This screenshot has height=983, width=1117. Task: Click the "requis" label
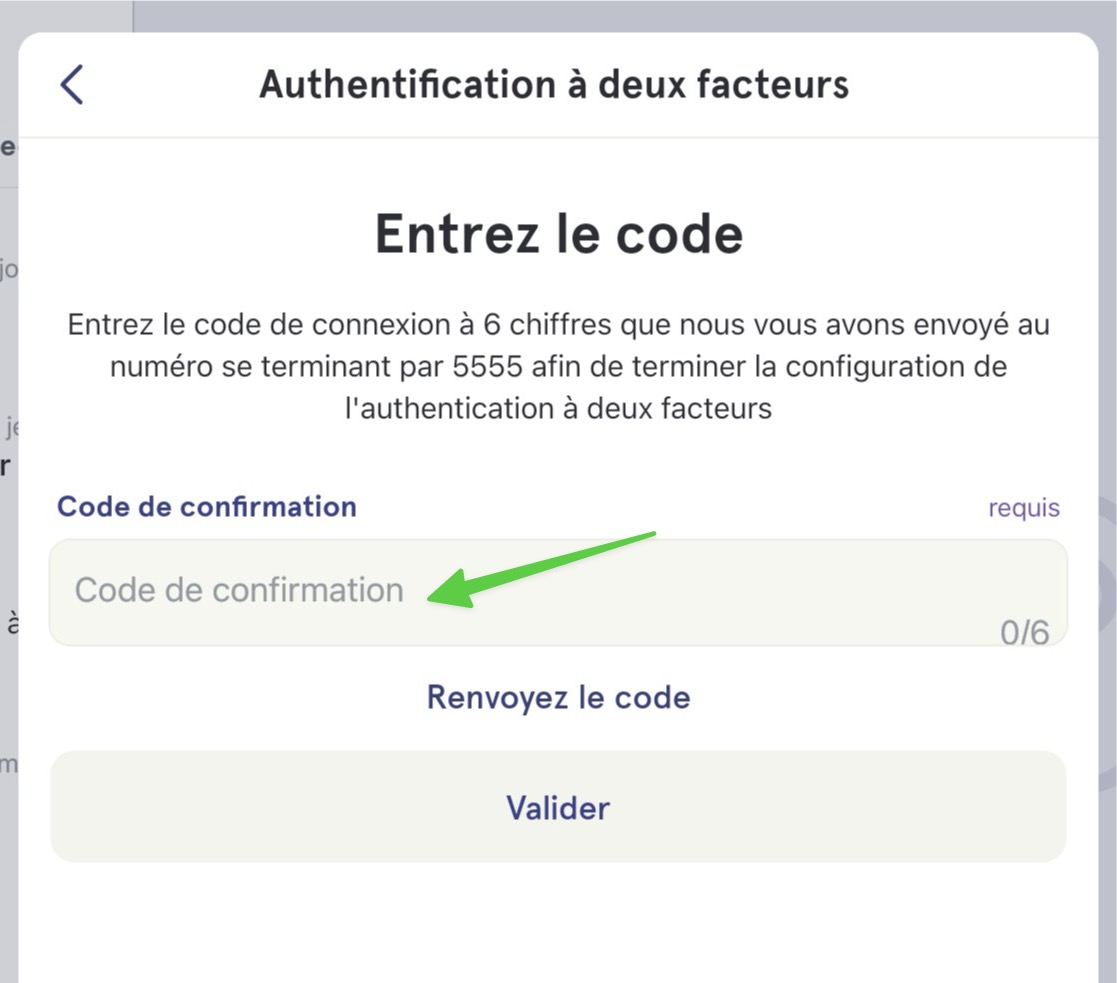click(x=1024, y=509)
